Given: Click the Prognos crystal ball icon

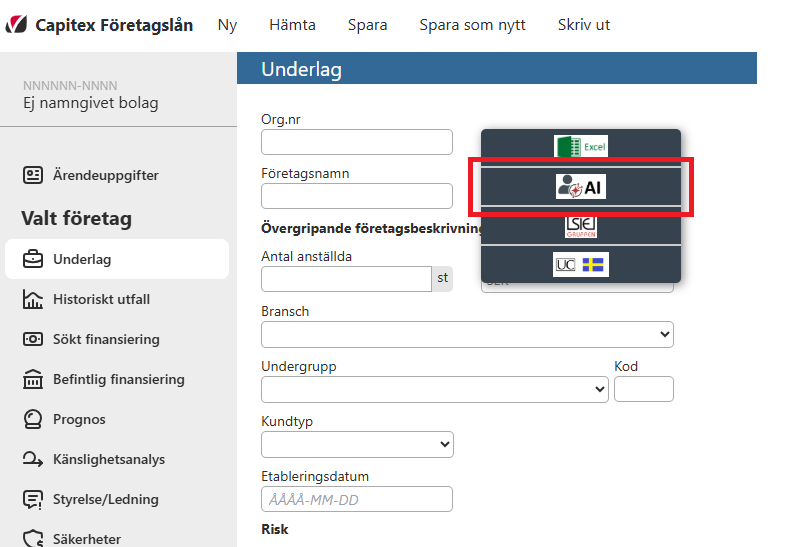Looking at the screenshot, I should [x=33, y=420].
